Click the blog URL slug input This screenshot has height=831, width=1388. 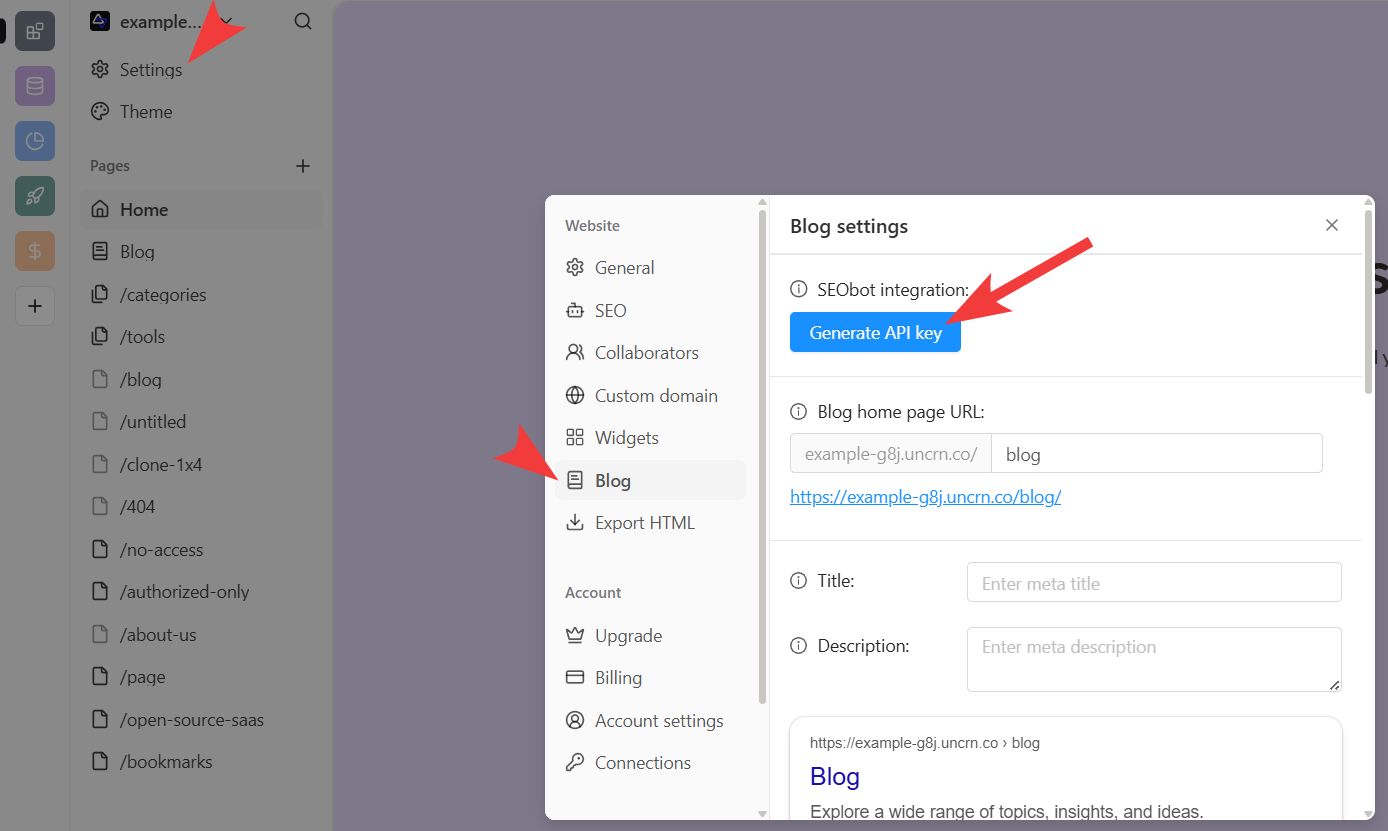pos(1156,454)
